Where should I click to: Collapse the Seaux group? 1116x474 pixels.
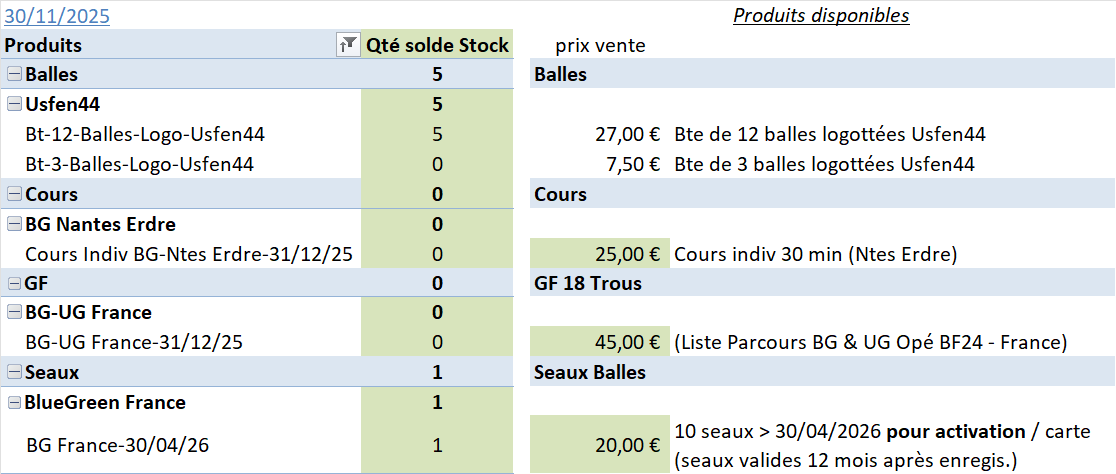pos(14,373)
